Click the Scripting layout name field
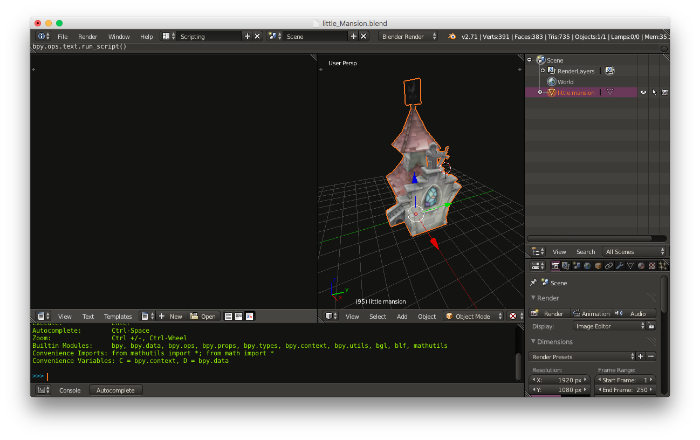Image resolution: width=700 pixels, height=440 pixels. point(209,37)
